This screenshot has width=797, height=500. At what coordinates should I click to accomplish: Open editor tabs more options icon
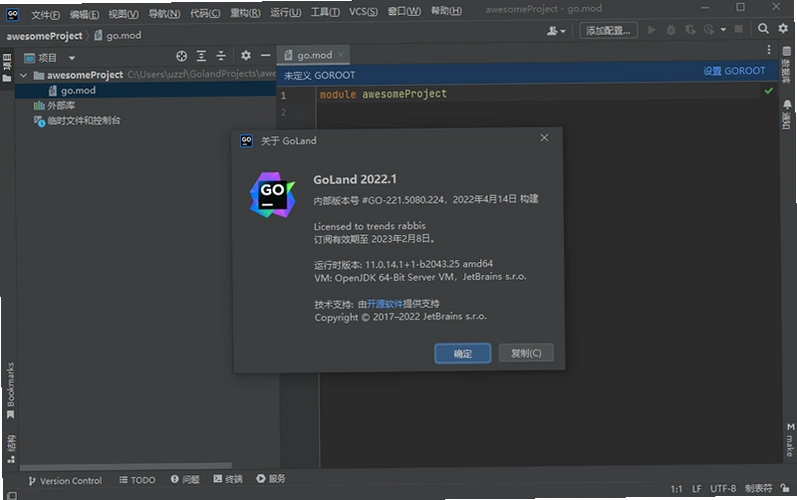pos(769,49)
